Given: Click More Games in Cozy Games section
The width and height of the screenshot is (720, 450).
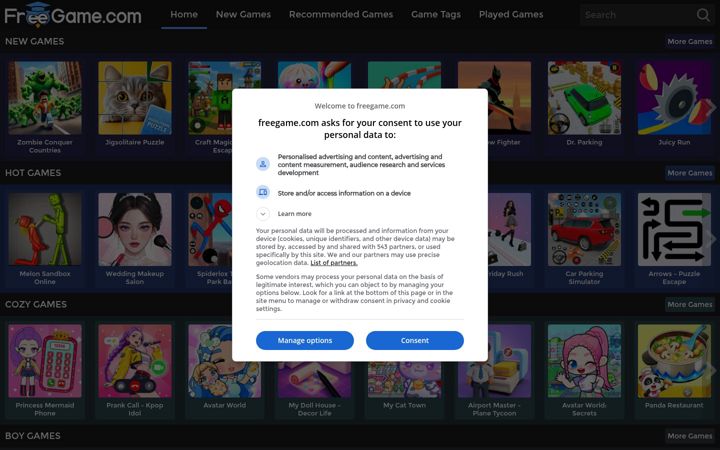Looking at the screenshot, I should point(690,304).
